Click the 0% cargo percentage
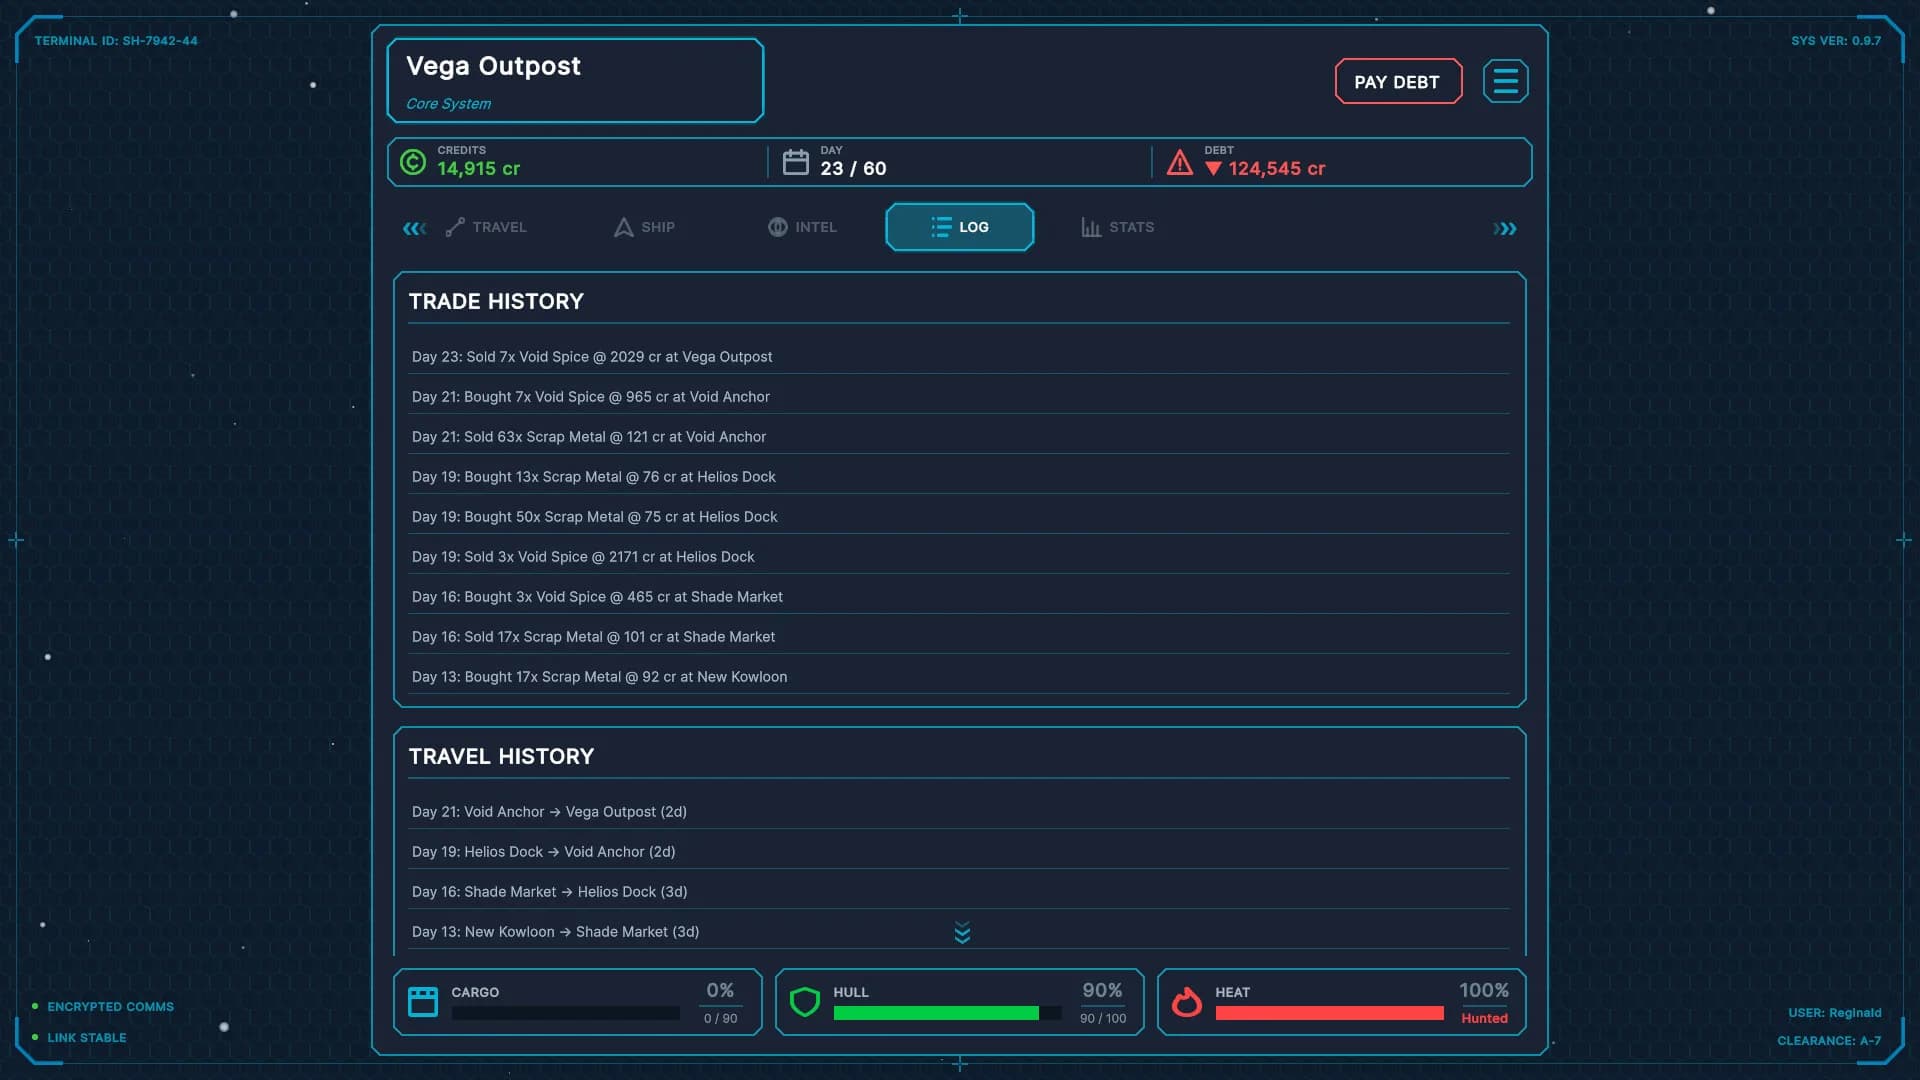This screenshot has height=1080, width=1920. coord(720,990)
